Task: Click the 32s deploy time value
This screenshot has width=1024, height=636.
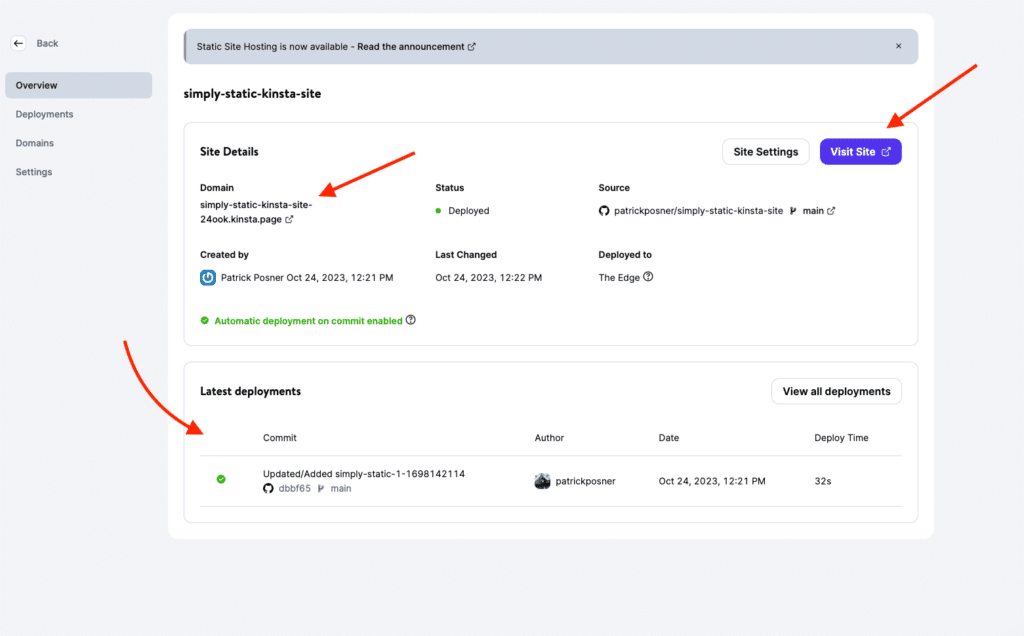Action: pos(823,481)
